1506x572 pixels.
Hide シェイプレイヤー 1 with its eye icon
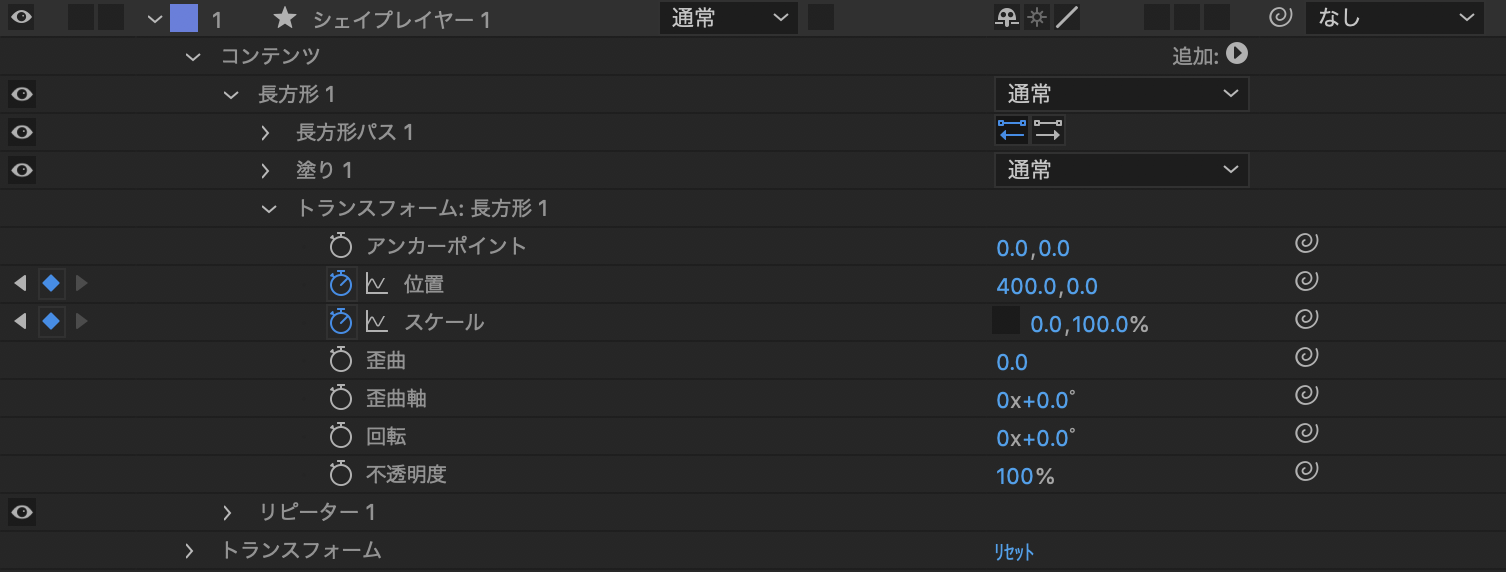(21, 17)
